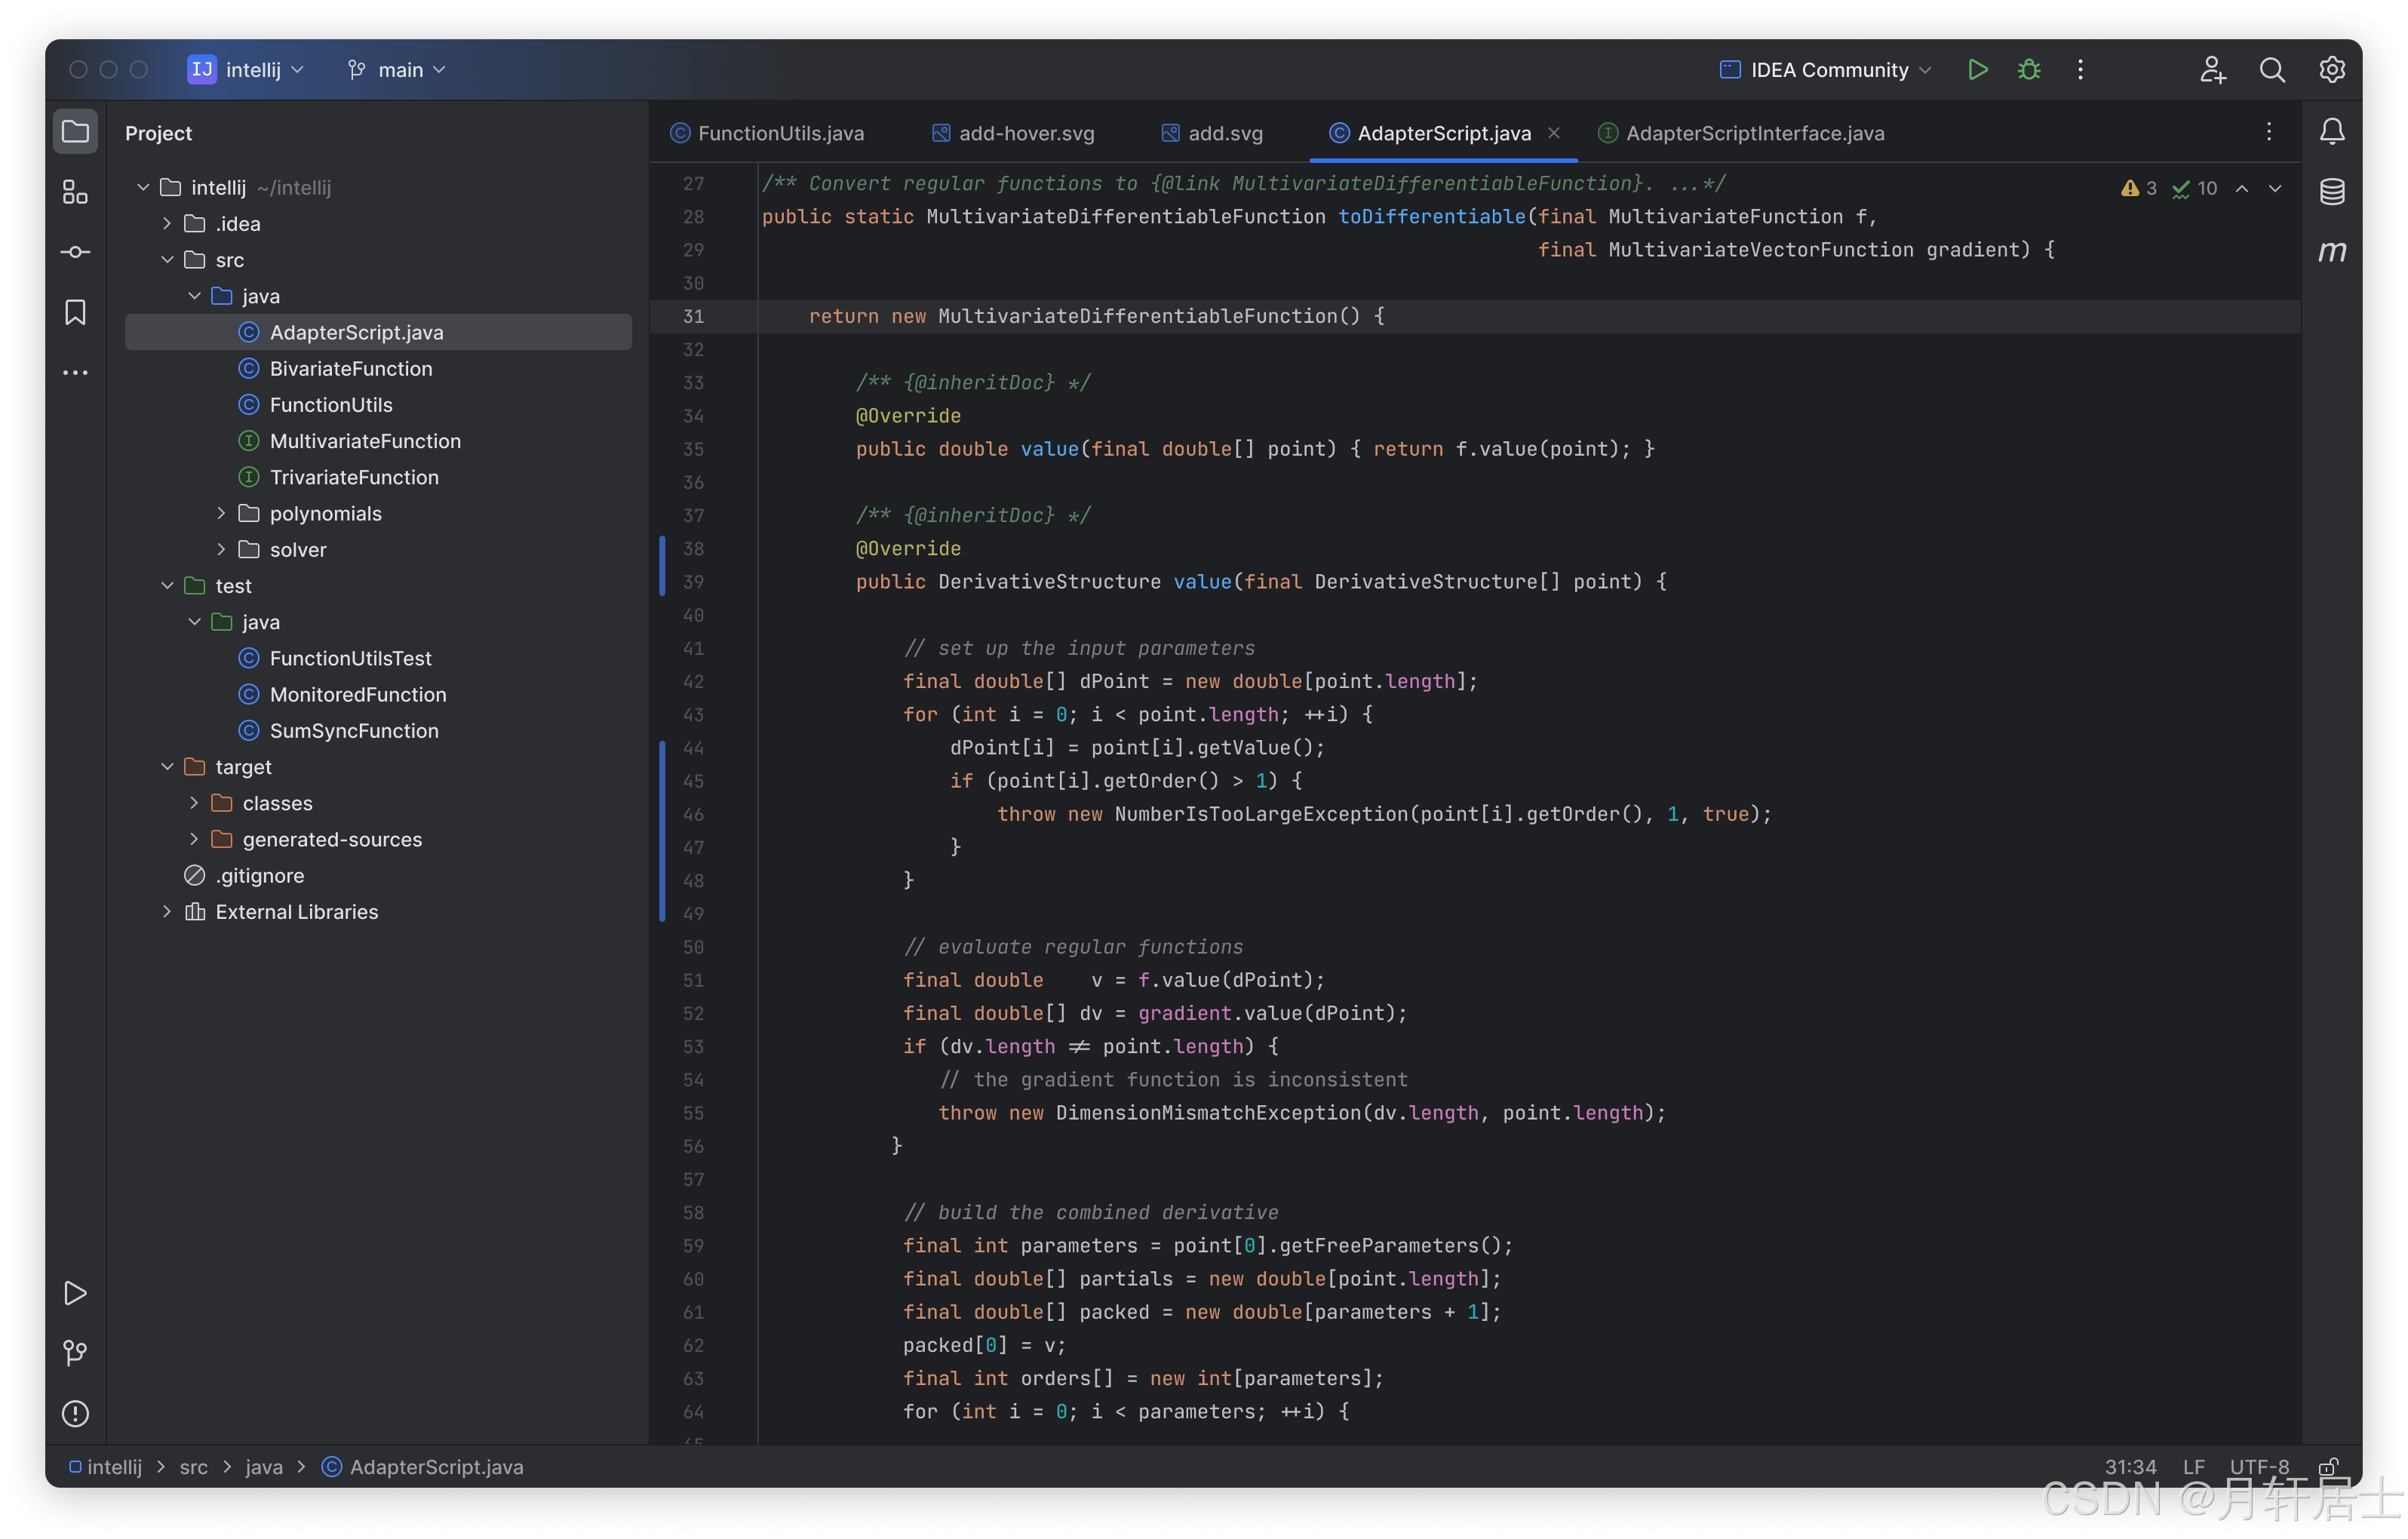Open the Problems tool window icon
This screenshot has height=1539, width=2408.
(75, 1414)
